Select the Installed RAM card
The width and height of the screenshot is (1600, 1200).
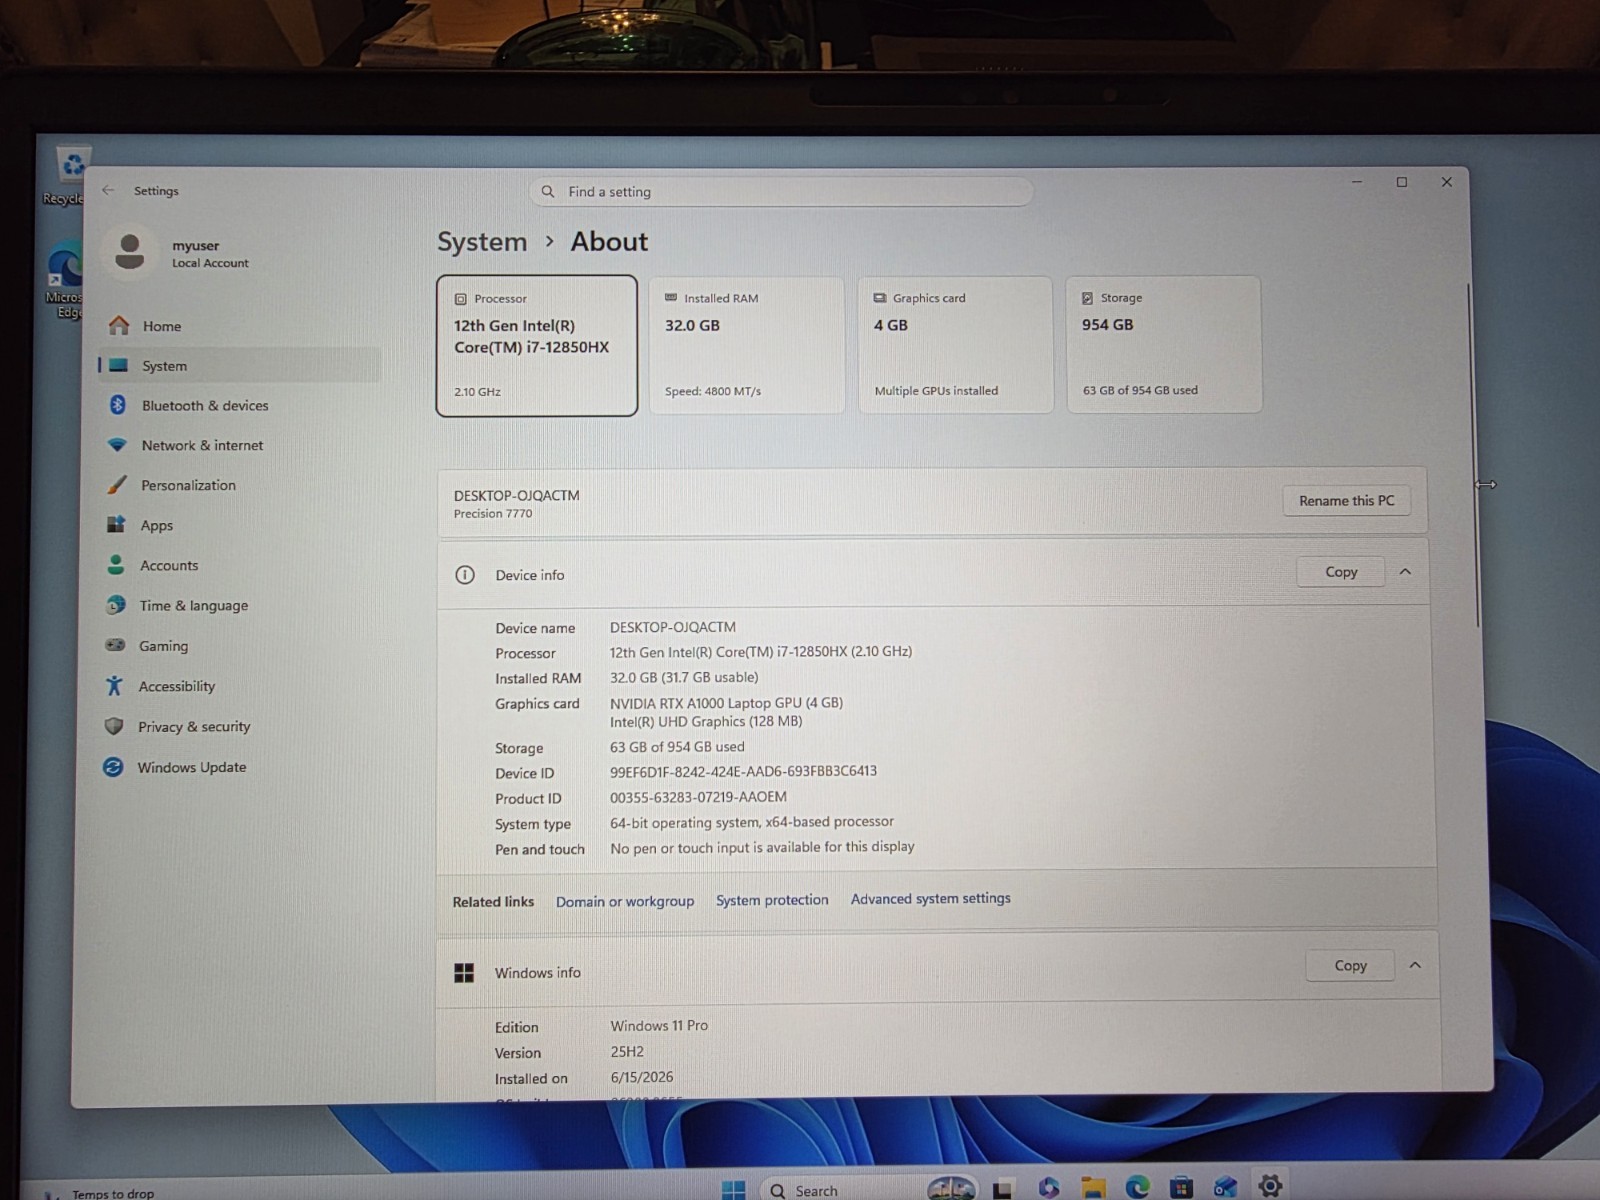747,345
